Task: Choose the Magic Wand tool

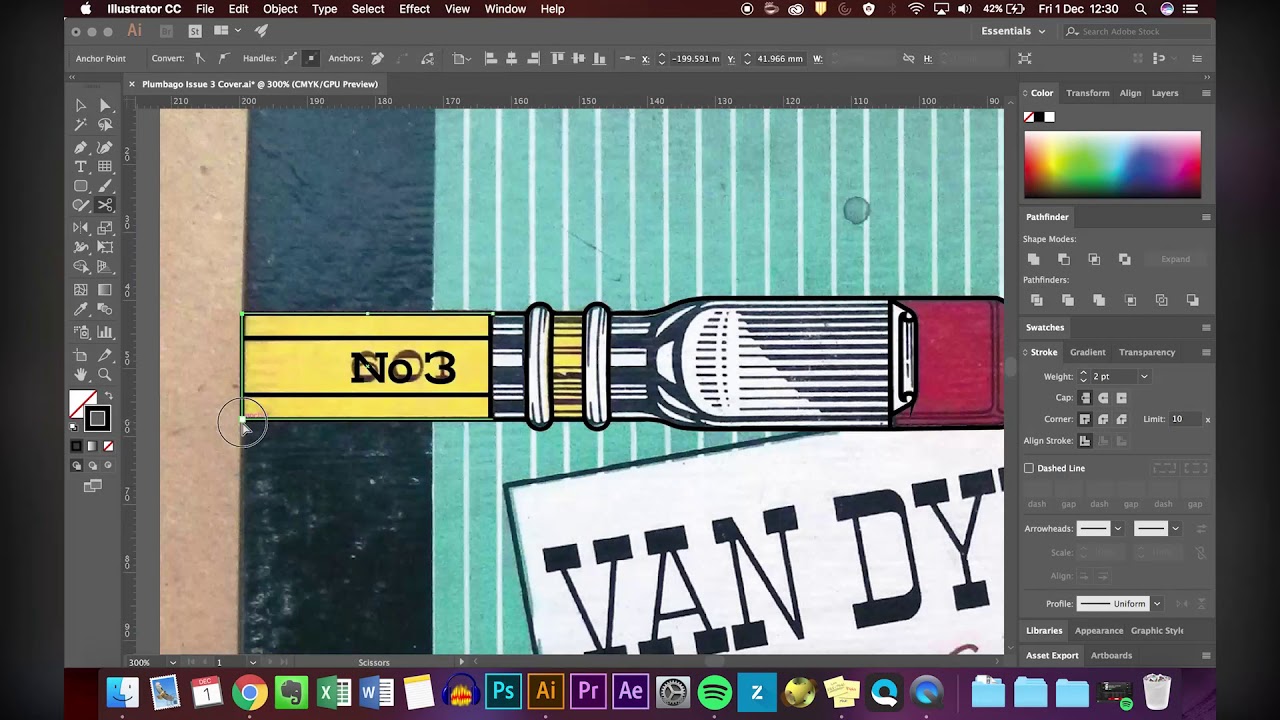Action: (x=81, y=125)
